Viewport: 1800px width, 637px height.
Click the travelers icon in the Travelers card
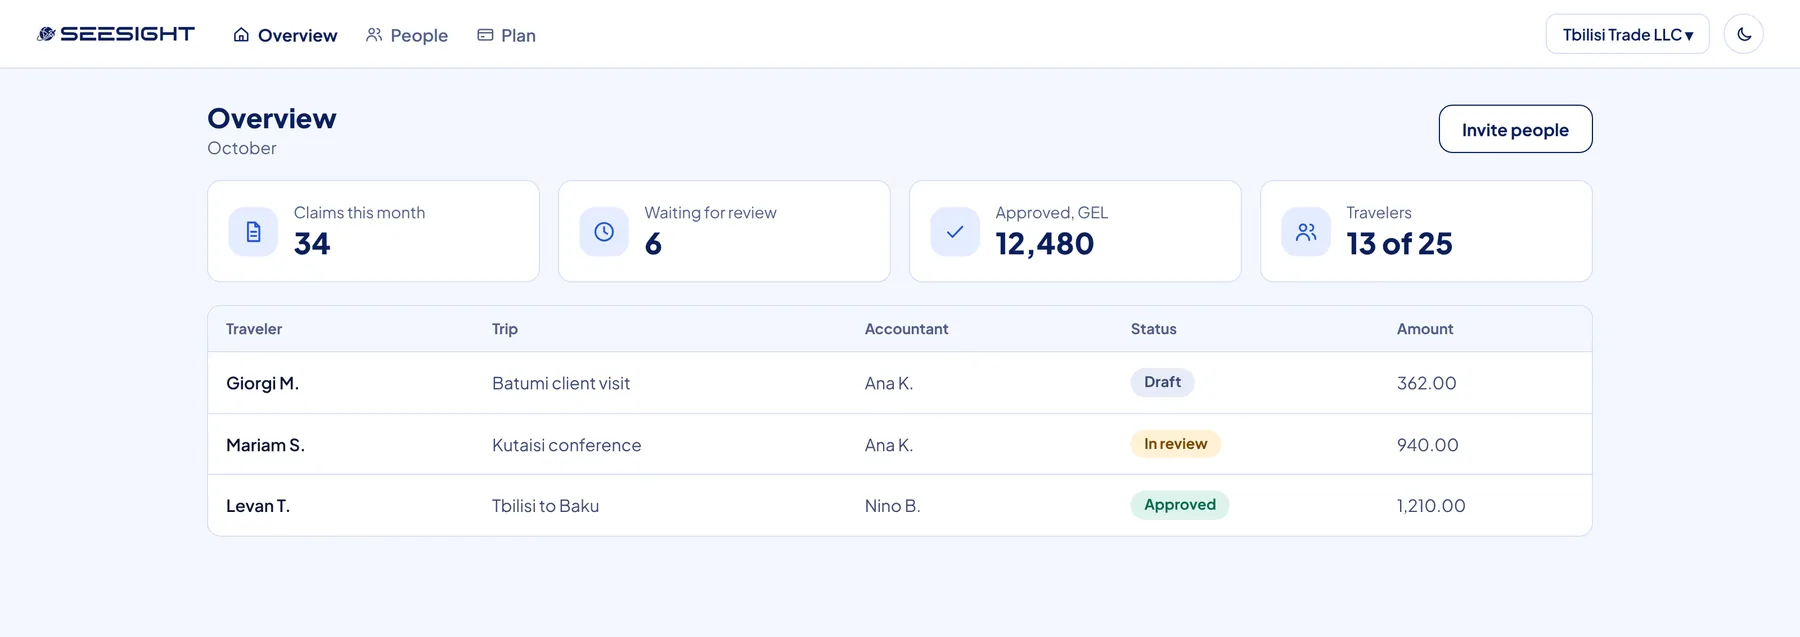tap(1306, 232)
